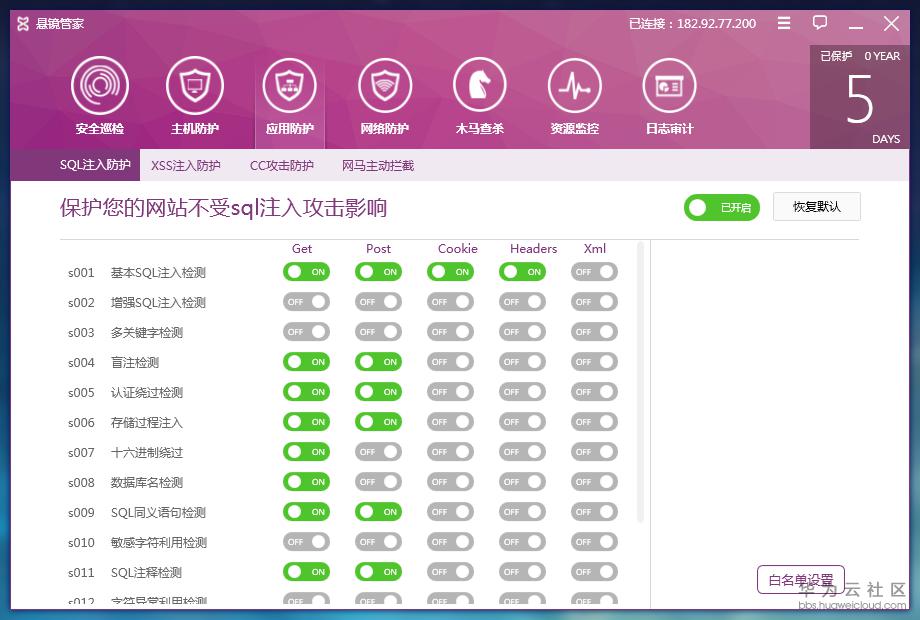
Task: Select the SQL同义语句检测 rule name
Action: click(x=158, y=513)
